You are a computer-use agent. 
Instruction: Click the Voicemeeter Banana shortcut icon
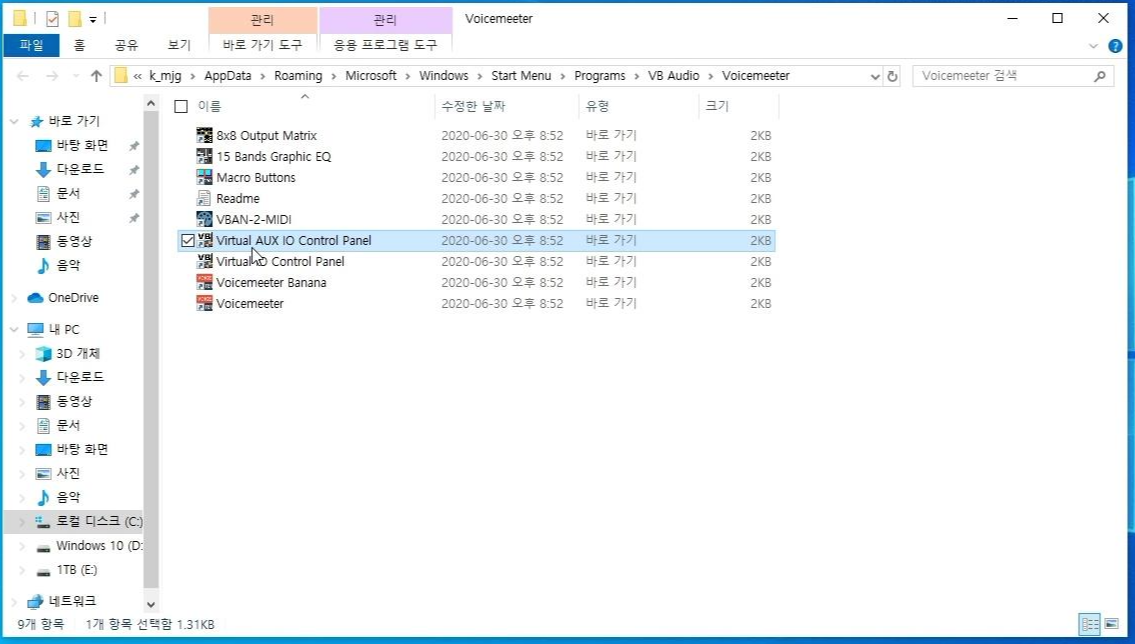204,282
